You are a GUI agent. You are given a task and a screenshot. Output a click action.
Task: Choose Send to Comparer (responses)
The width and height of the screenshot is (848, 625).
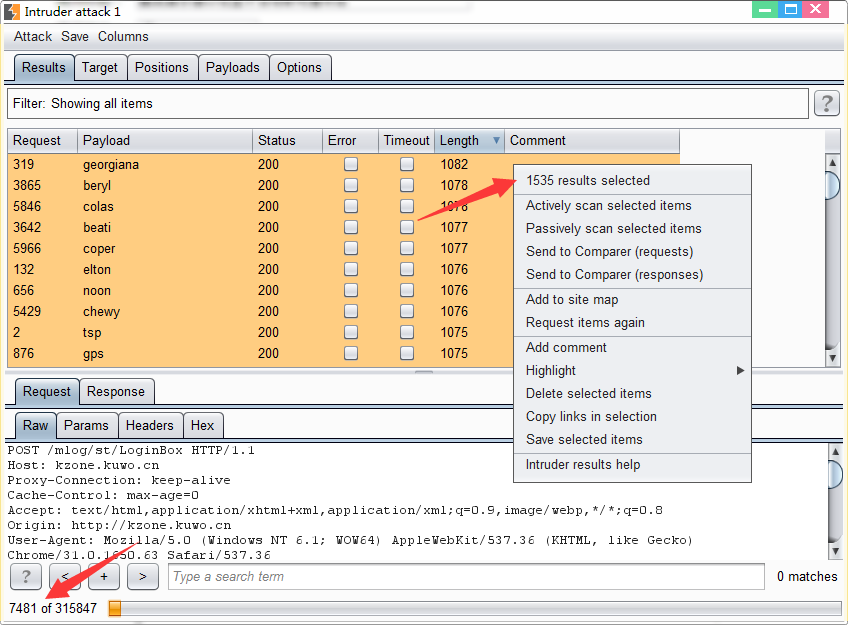coord(632,275)
